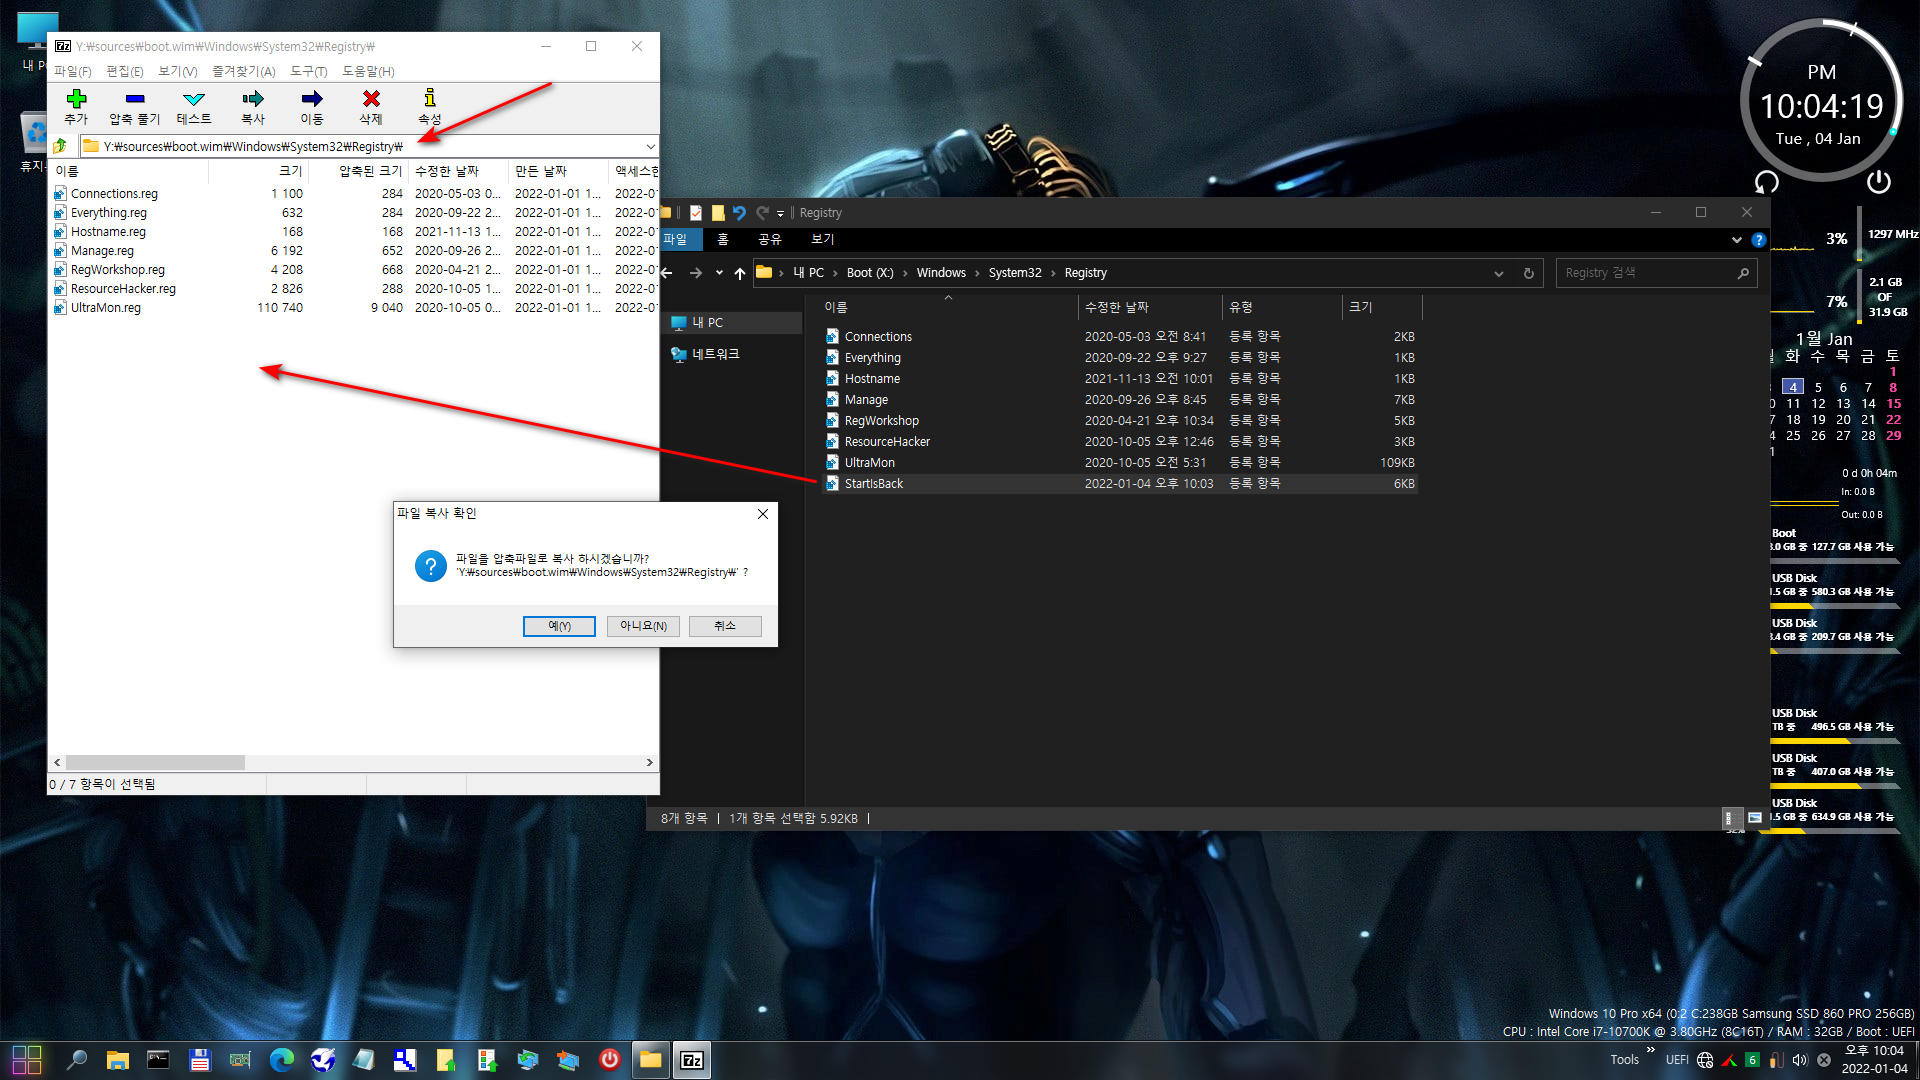Switch to the 홈 ribbon tab
Viewport: 1920px width, 1080px height.
pyautogui.click(x=723, y=240)
